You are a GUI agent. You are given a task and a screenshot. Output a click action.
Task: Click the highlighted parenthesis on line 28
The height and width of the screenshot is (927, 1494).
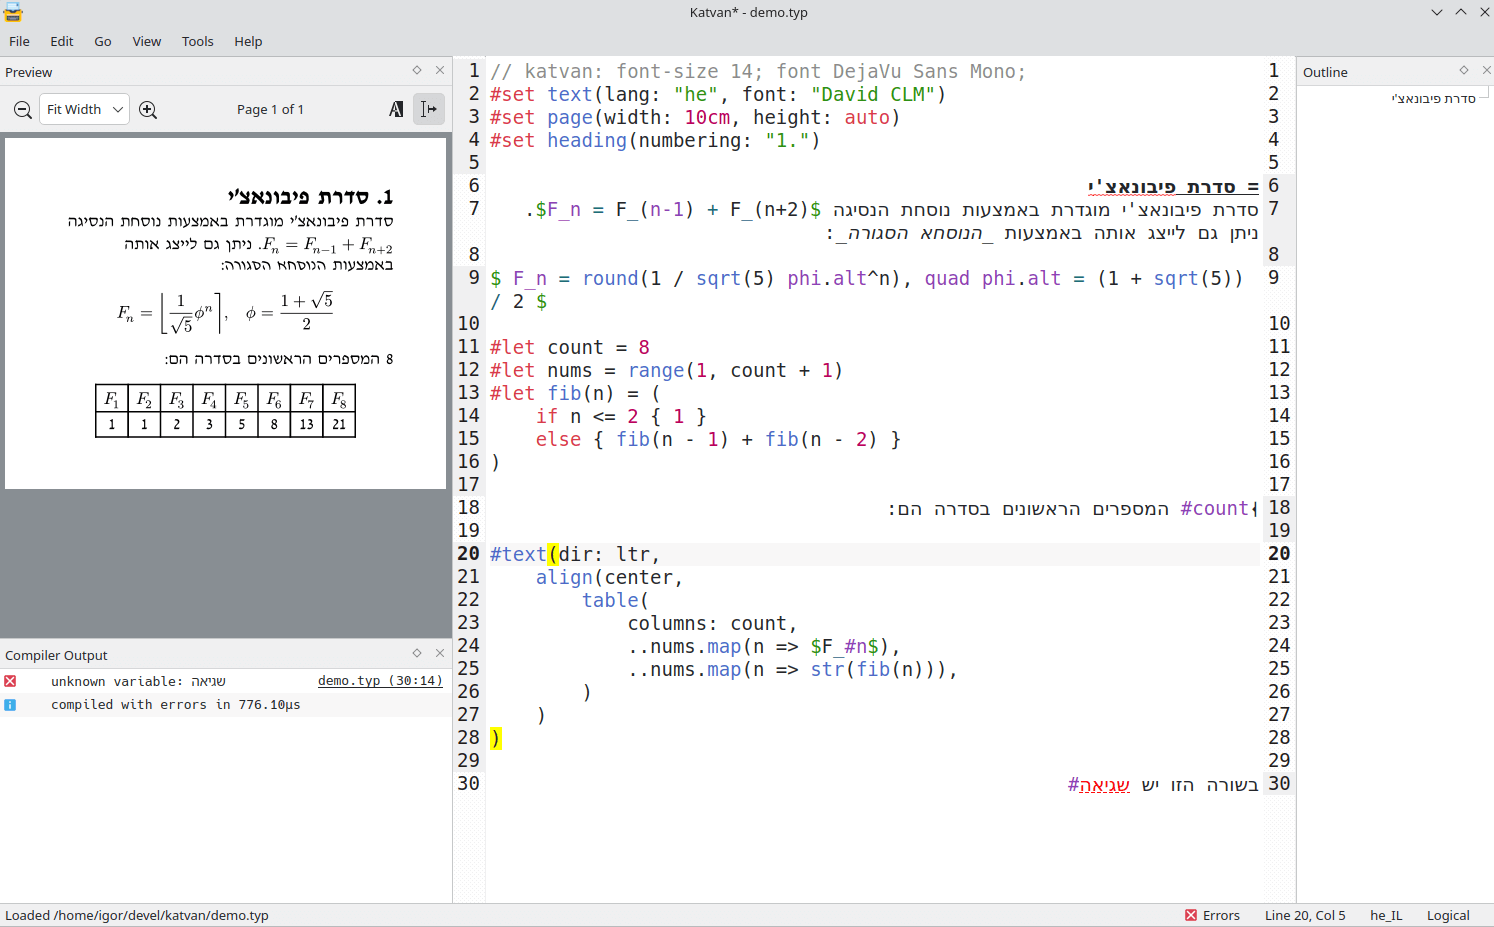495,738
